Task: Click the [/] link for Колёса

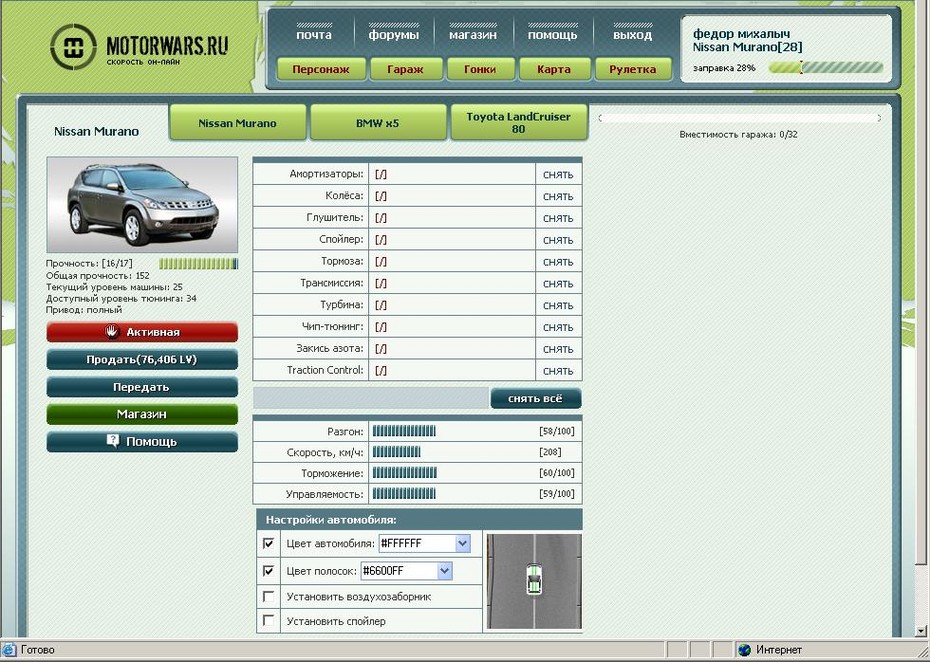Action: pos(381,196)
